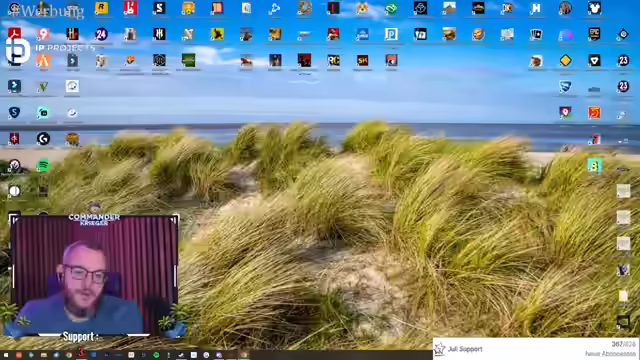Open the blue P parking desktop icon

point(391,34)
